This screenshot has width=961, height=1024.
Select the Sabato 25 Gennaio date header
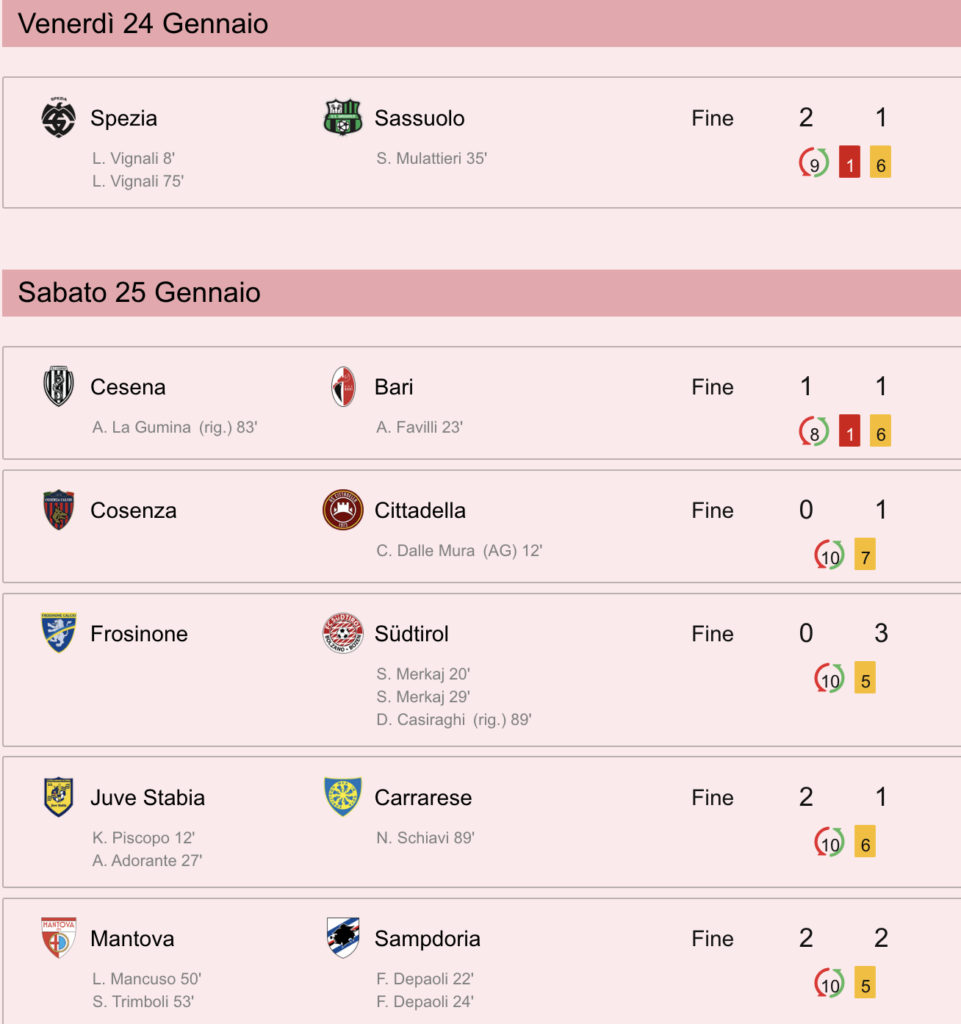[x=481, y=293]
